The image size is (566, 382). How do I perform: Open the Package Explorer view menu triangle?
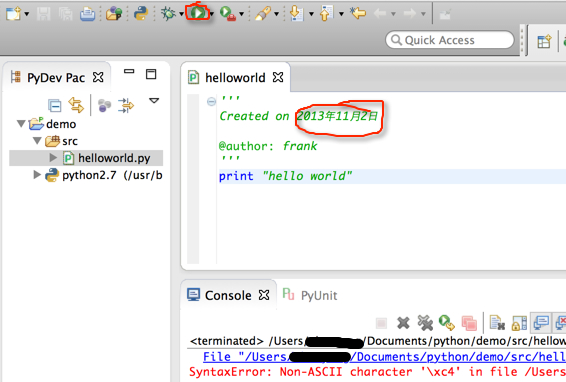click(x=154, y=100)
